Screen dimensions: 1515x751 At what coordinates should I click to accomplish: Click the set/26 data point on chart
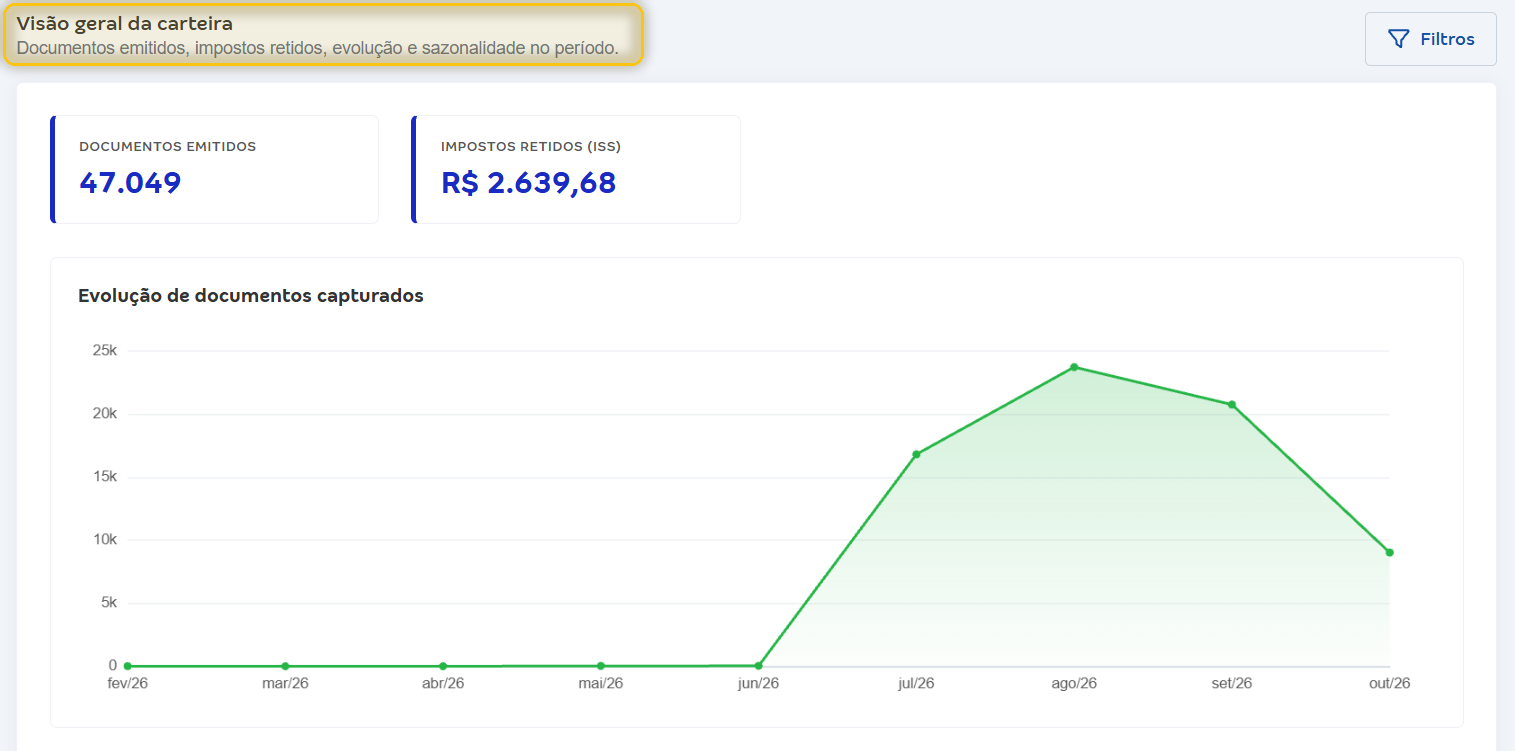coord(1232,405)
